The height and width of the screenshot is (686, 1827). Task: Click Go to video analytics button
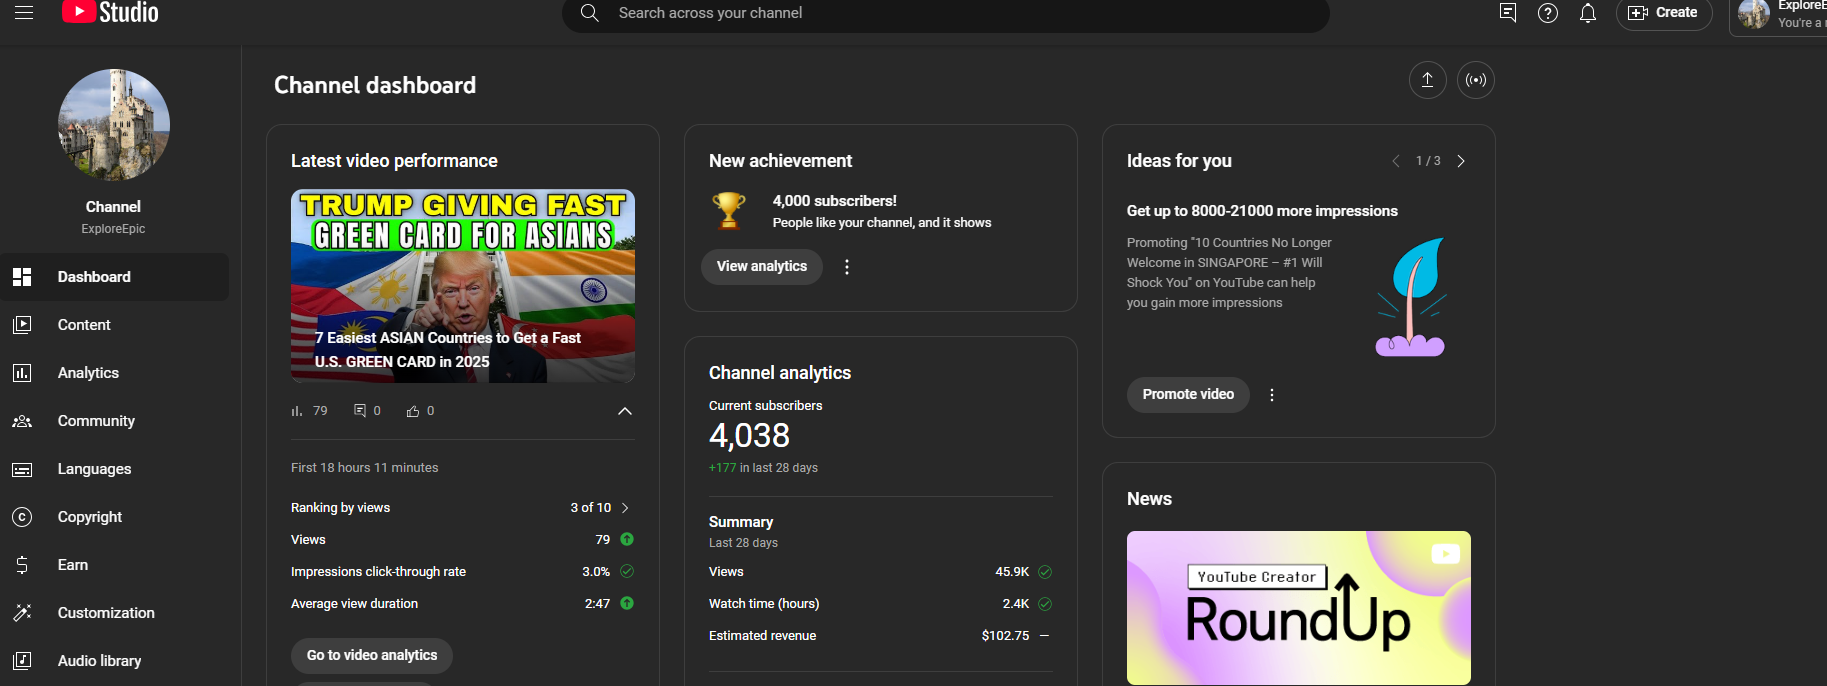point(372,655)
